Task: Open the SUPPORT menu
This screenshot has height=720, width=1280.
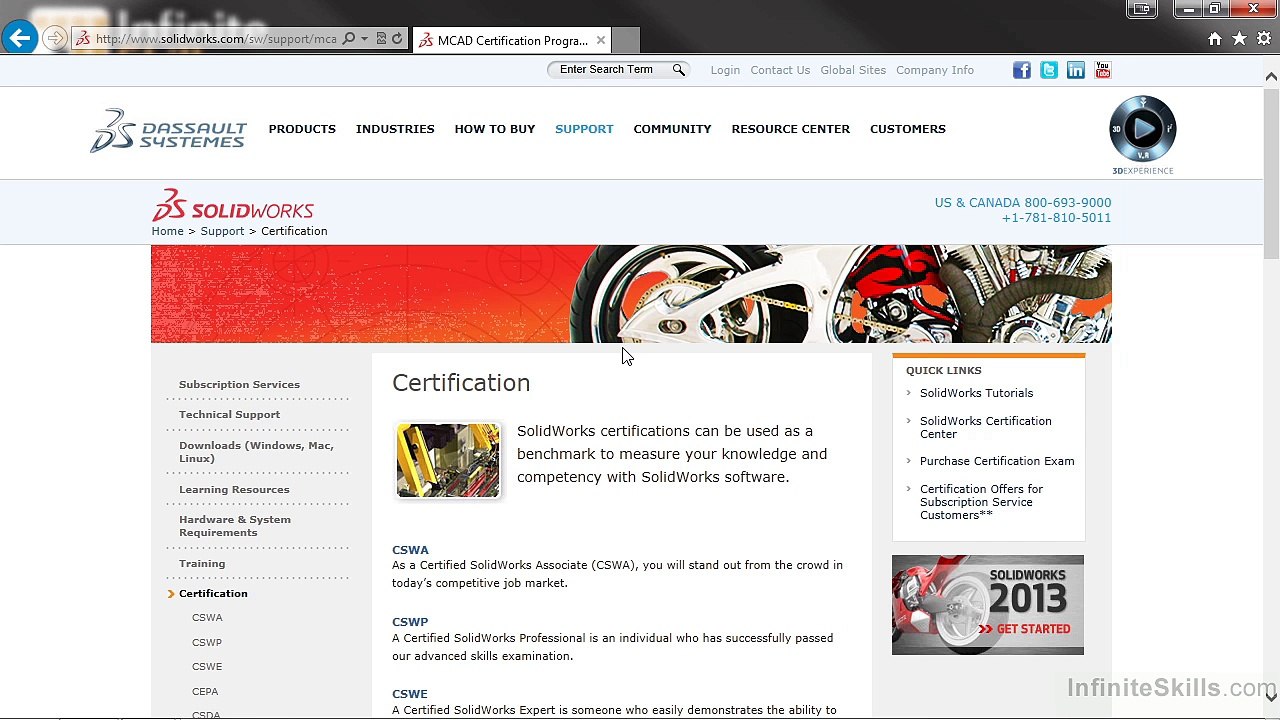Action: click(584, 129)
